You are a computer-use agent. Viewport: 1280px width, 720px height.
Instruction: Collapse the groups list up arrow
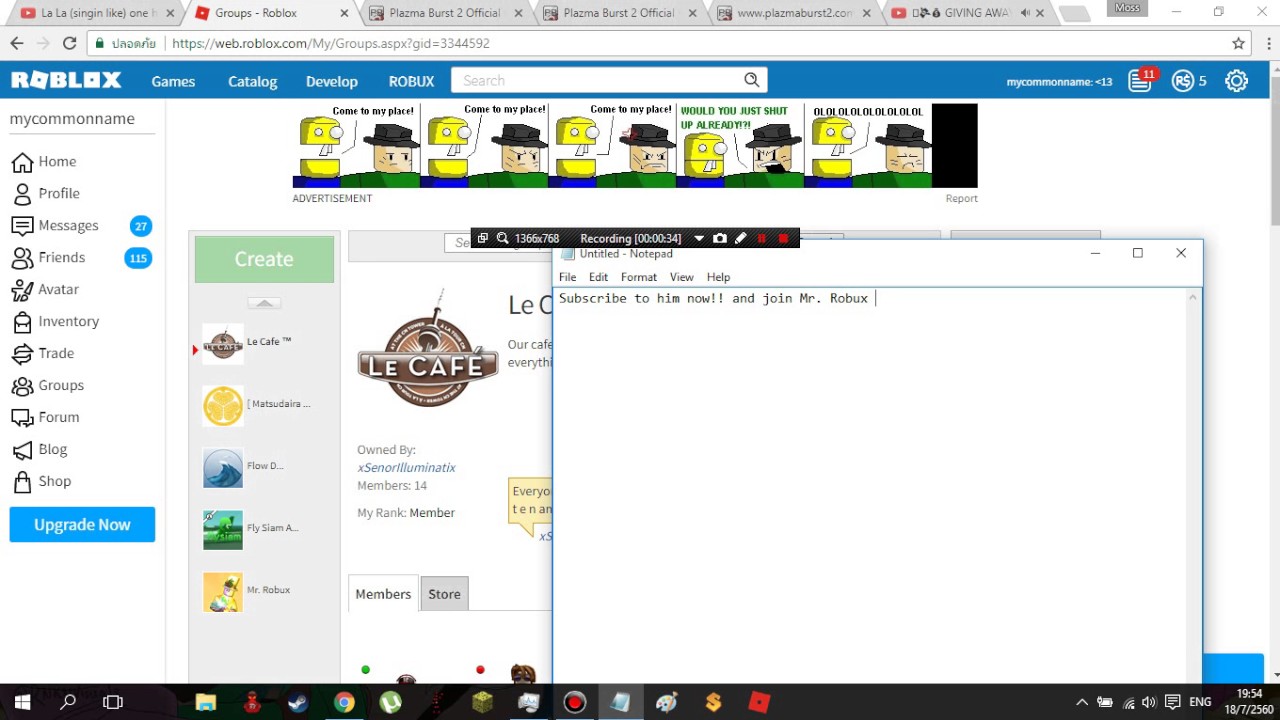[264, 303]
